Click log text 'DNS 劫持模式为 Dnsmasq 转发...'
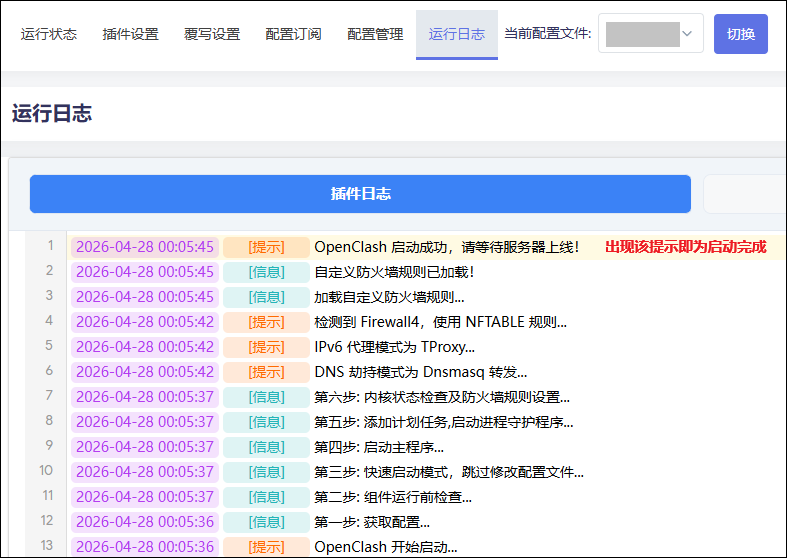This screenshot has width=787, height=558. (421, 372)
